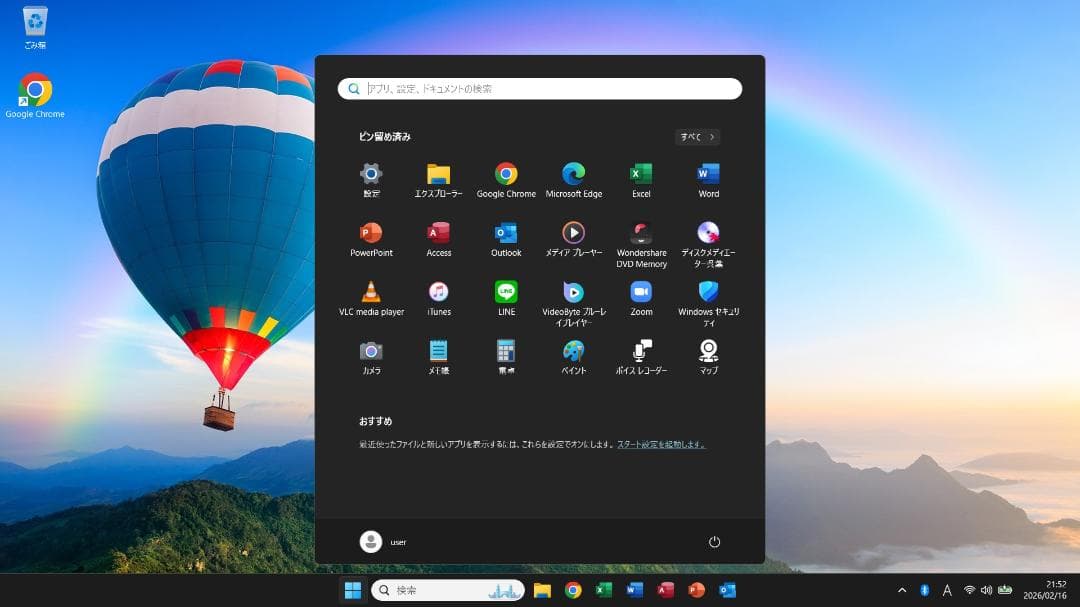1080x607 pixels.
Task: Start the Zoom app
Action: pyautogui.click(x=641, y=299)
